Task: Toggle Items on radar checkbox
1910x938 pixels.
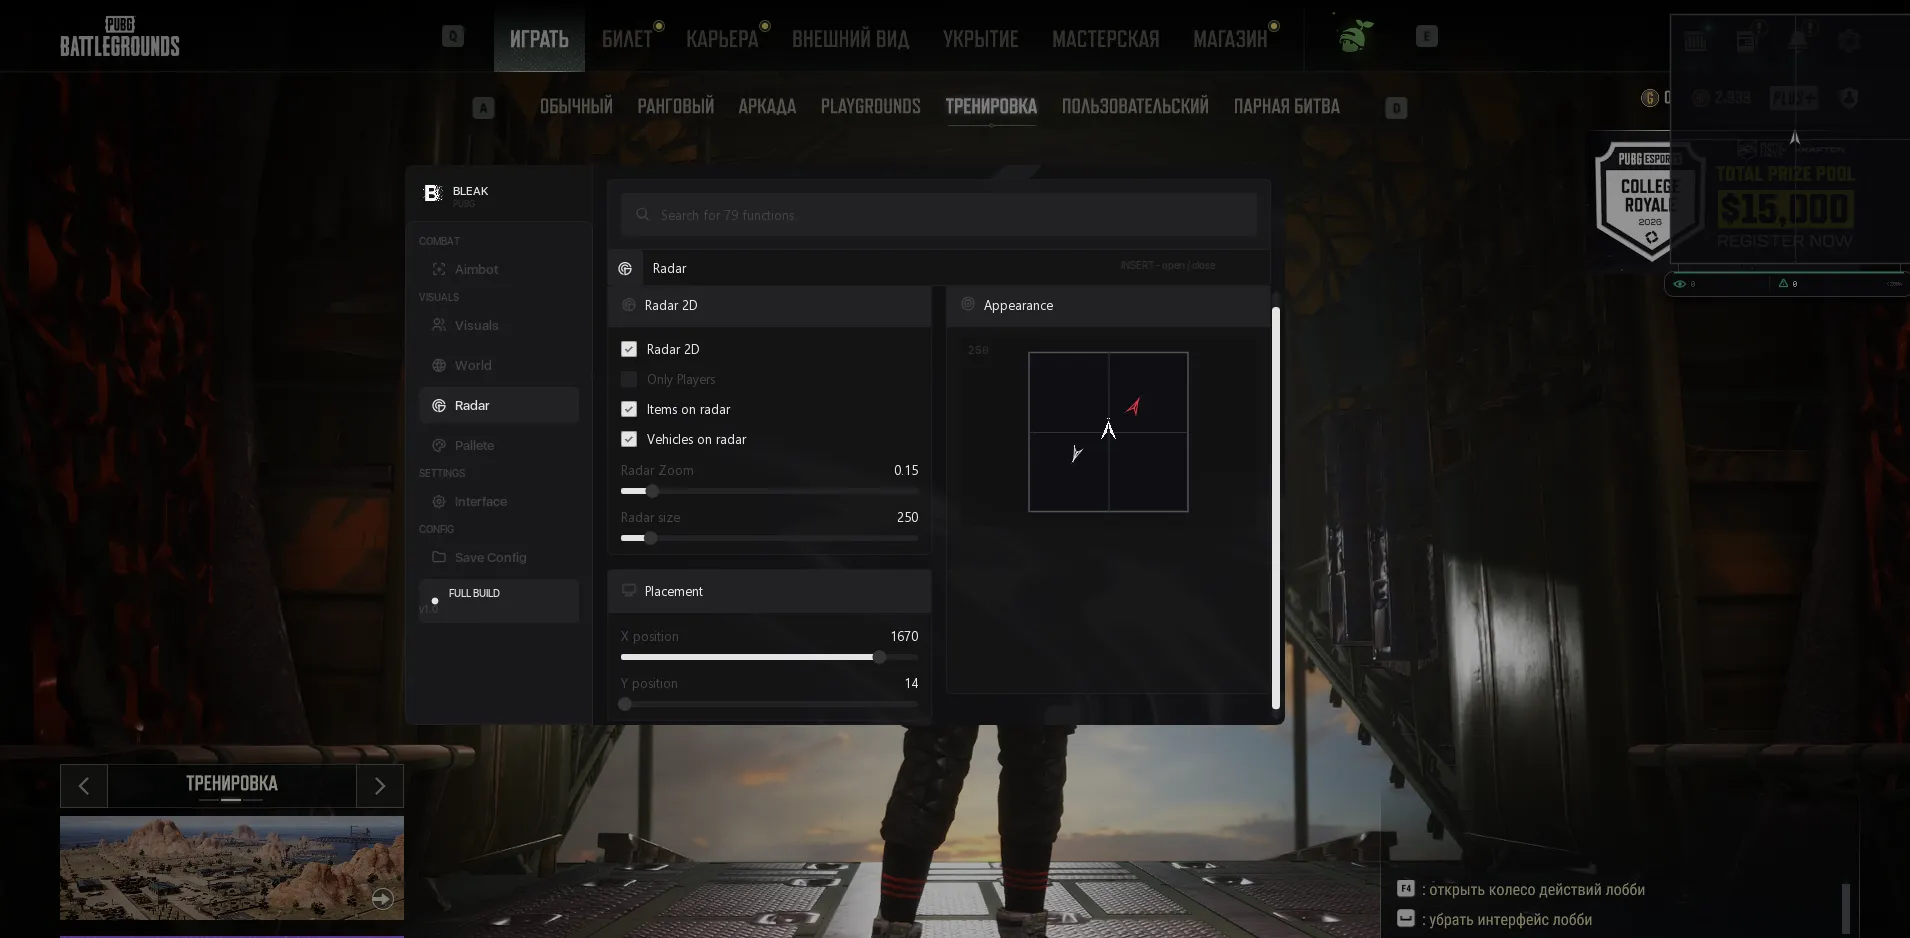Action: [629, 409]
